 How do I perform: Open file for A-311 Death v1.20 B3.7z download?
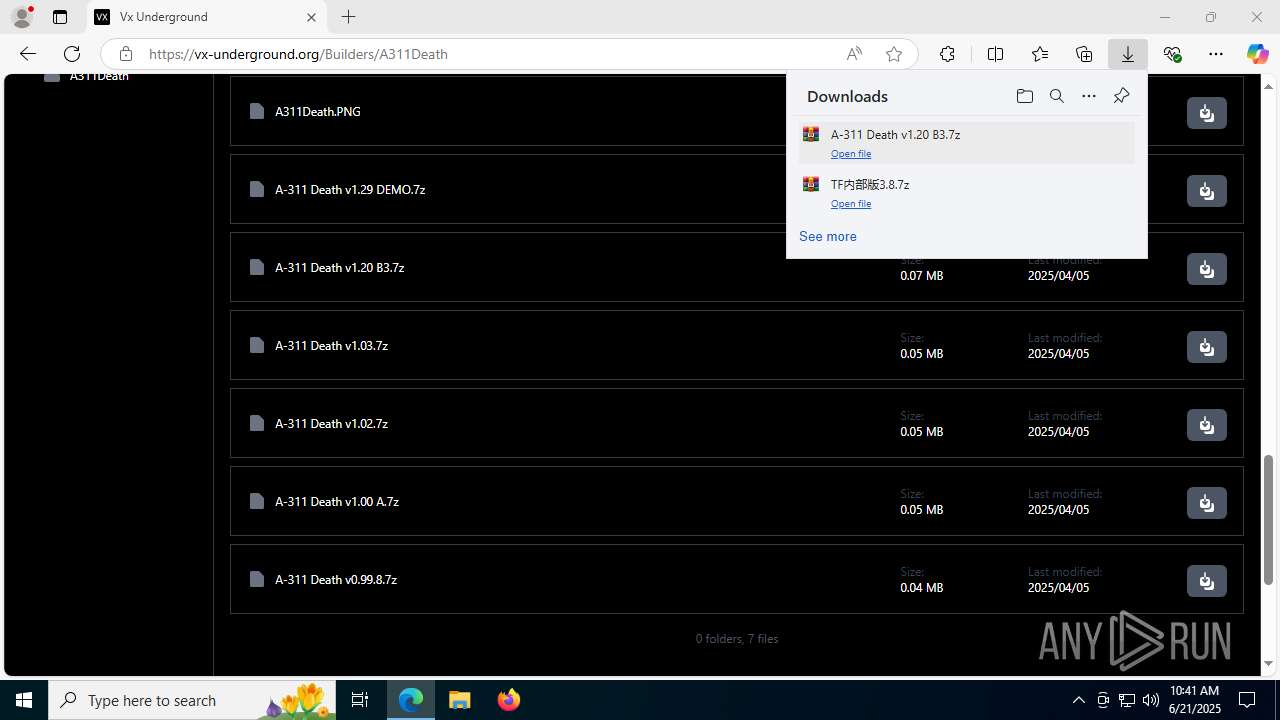[x=851, y=154]
